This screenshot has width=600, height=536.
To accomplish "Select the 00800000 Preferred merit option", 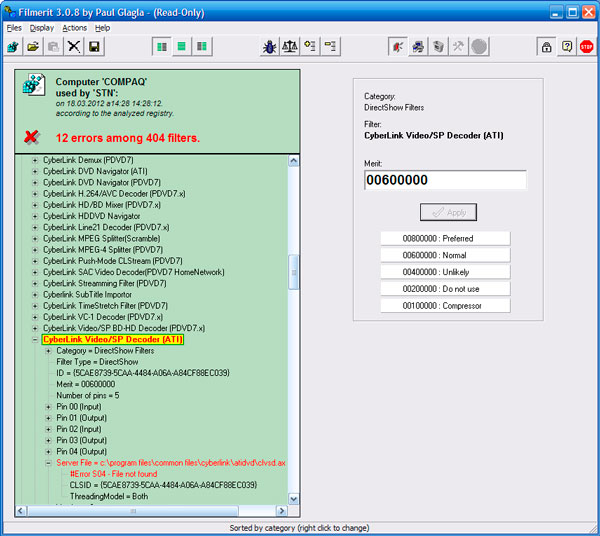I will click(445, 238).
